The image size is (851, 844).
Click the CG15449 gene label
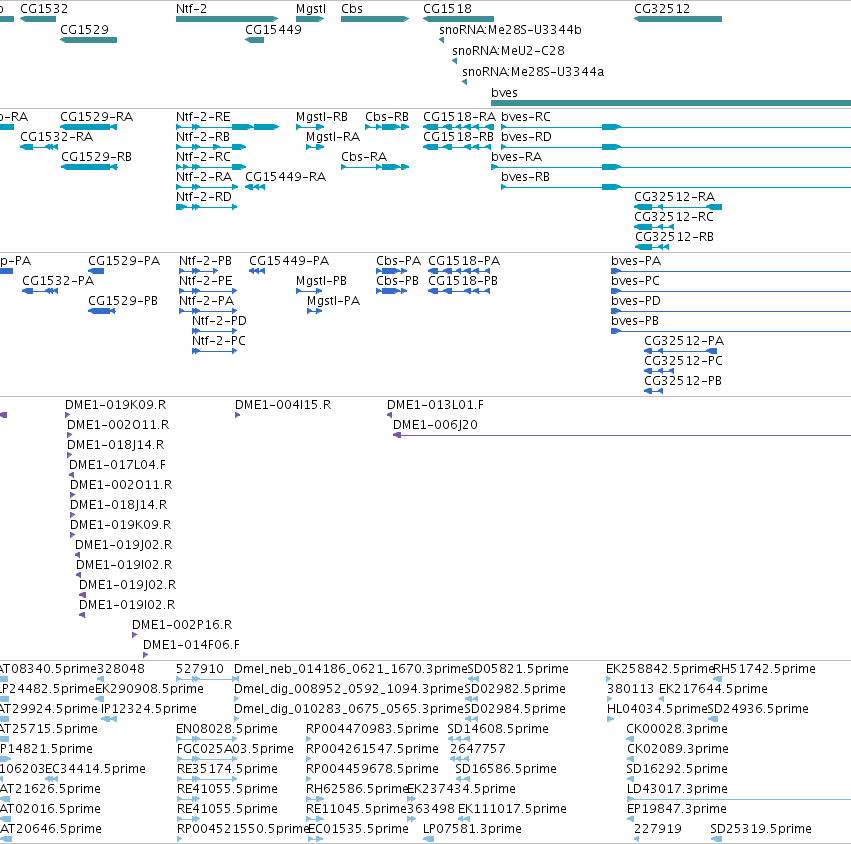point(273,30)
